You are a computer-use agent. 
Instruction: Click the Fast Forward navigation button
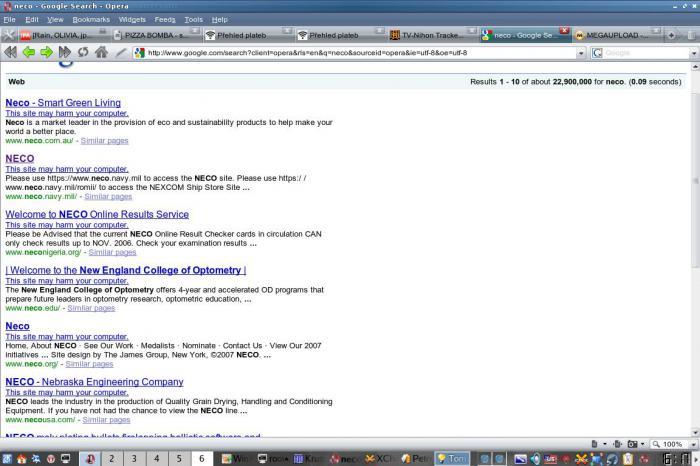(65, 52)
